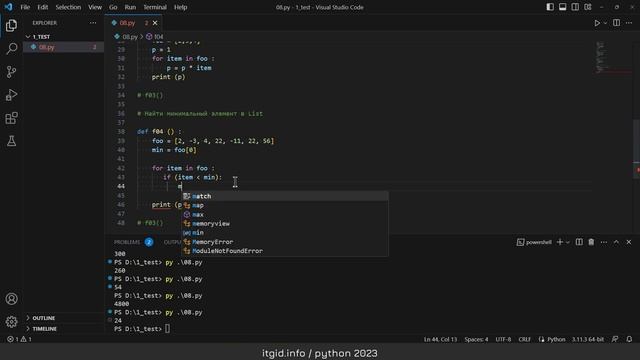Split the editor to the right
This screenshot has height=360, width=640.
click(x=616, y=23)
